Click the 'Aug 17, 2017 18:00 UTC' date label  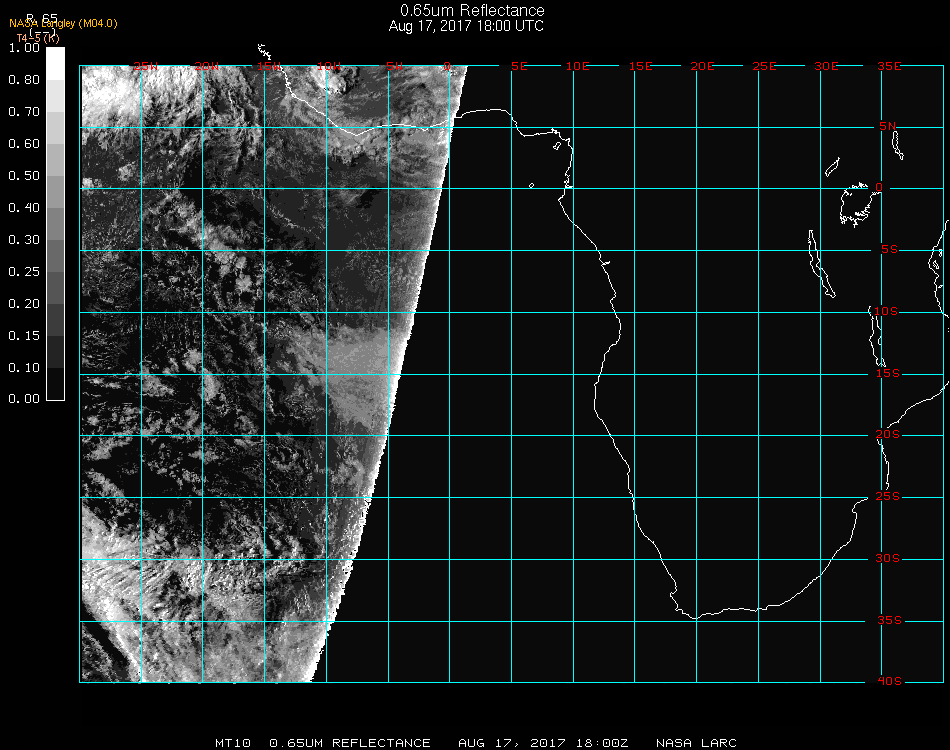click(466, 26)
